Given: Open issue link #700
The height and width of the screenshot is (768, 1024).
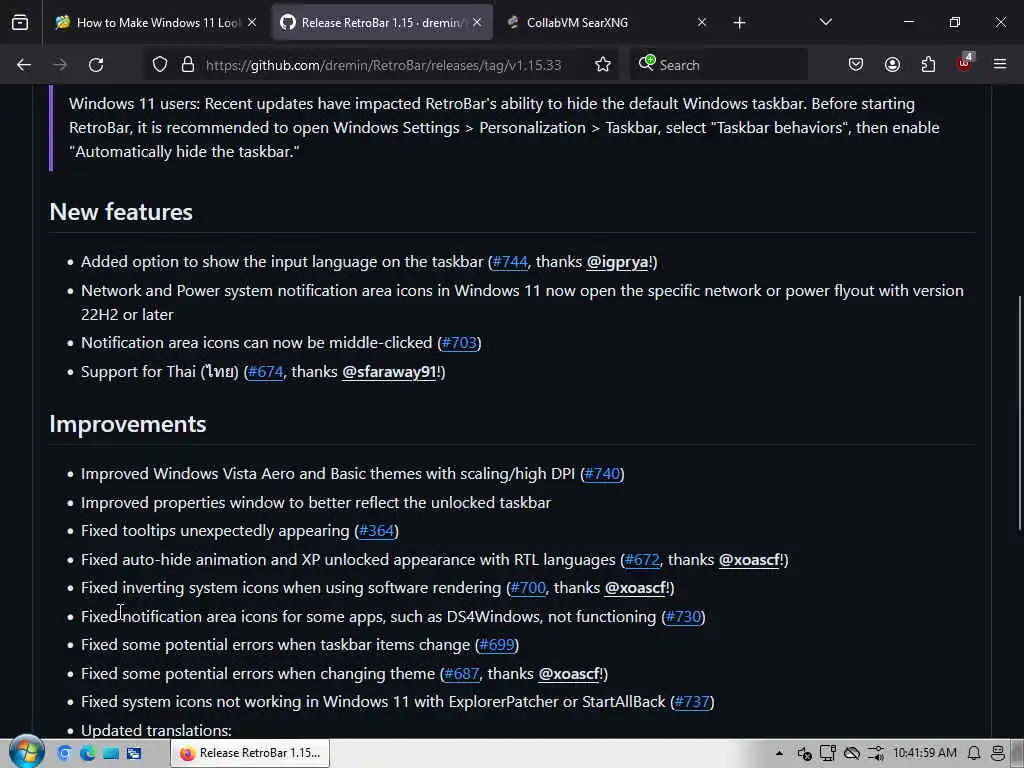Looking at the screenshot, I should click(x=528, y=588).
